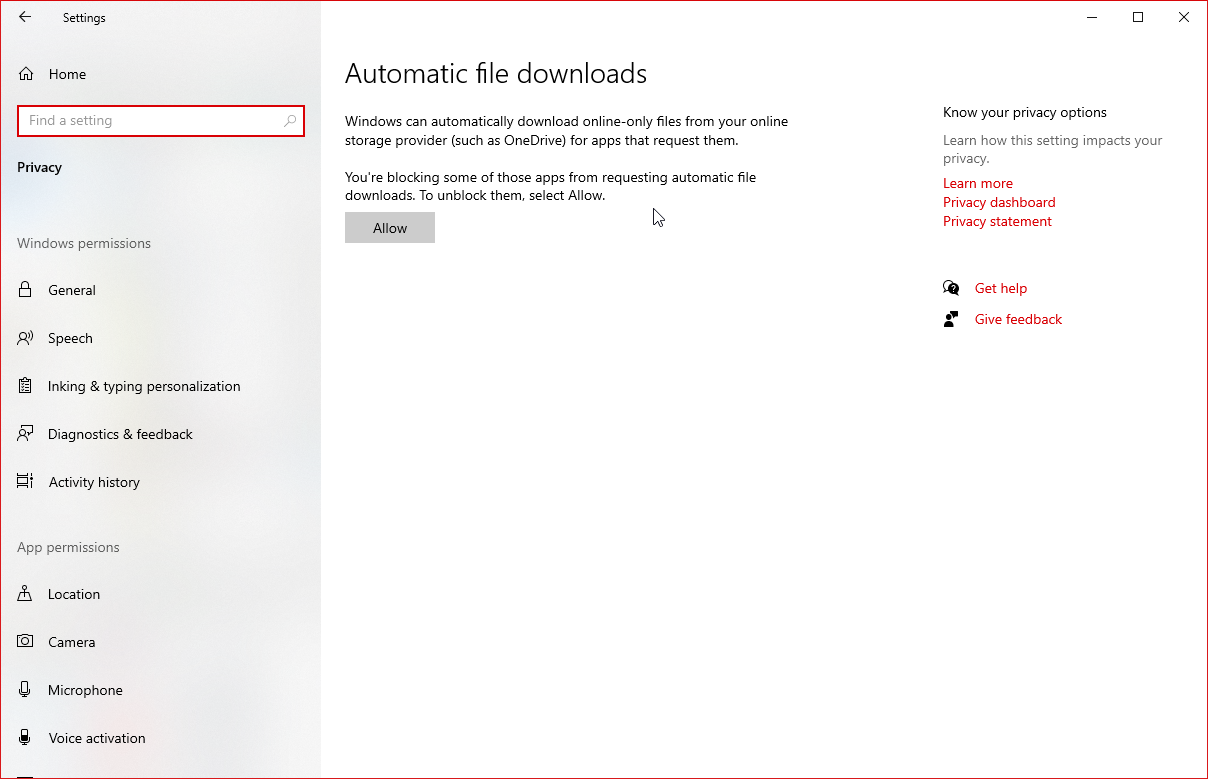Open the Privacy dashboard link

(x=999, y=202)
